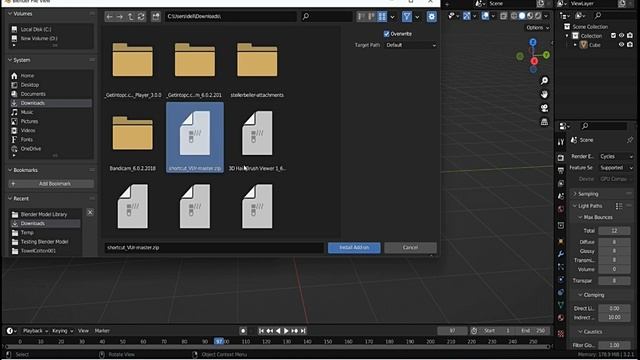Switch file browser to horizontal list display

tap(371, 17)
